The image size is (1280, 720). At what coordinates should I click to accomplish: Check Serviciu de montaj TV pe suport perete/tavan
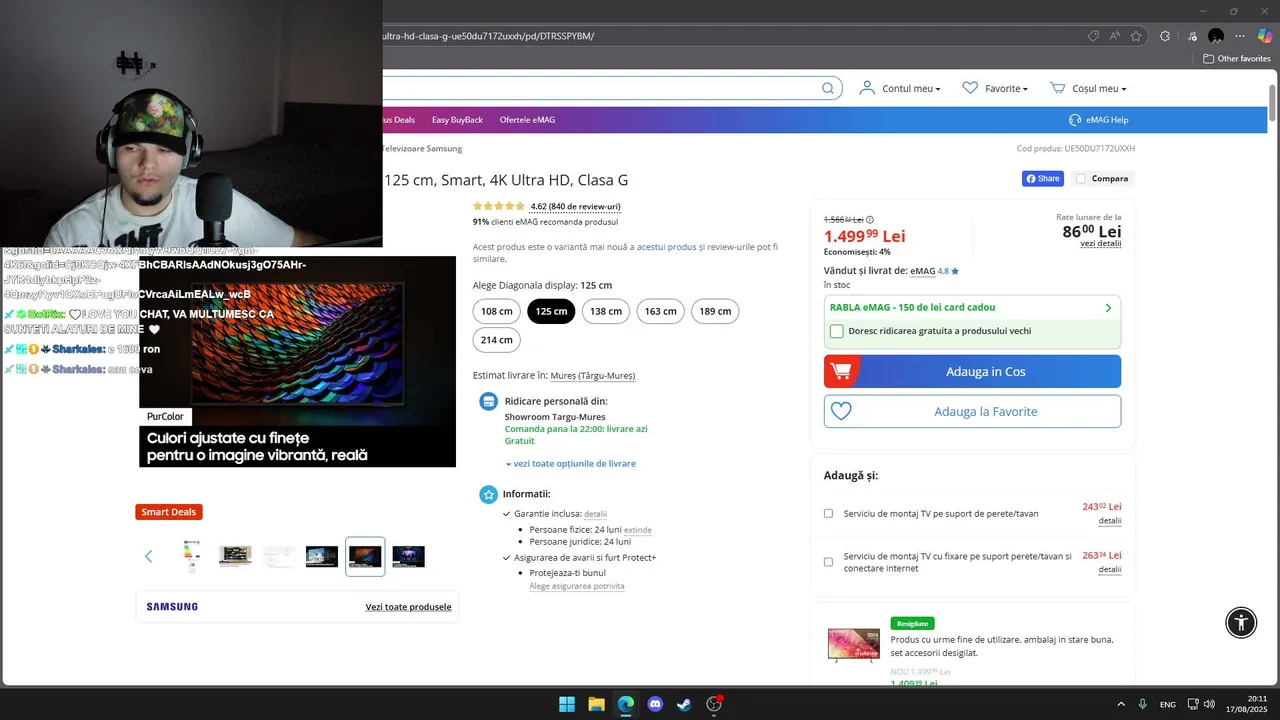click(x=828, y=513)
